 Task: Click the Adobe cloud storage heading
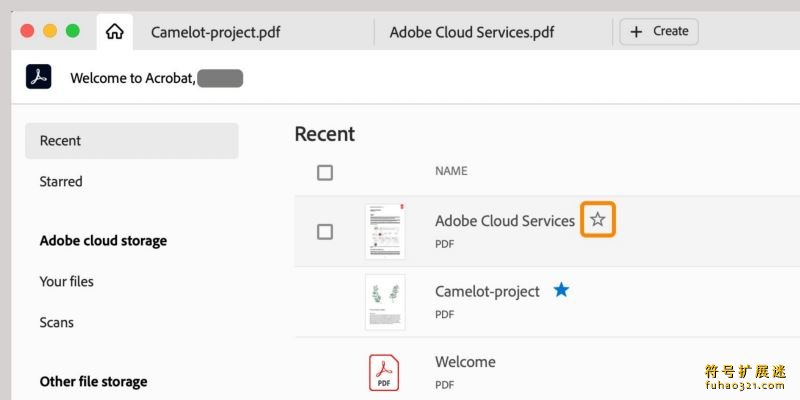coord(103,240)
